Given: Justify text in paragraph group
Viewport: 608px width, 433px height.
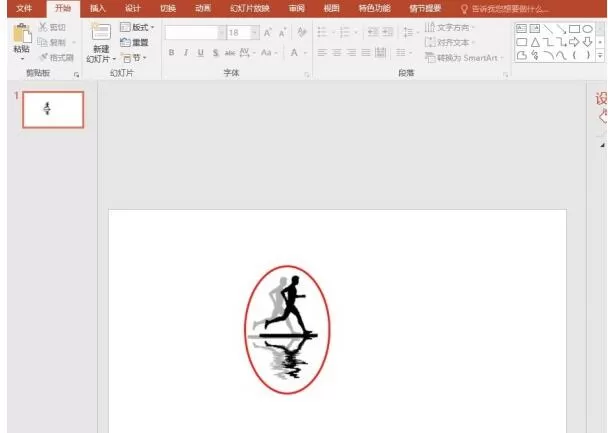Looking at the screenshot, I should point(366,52).
